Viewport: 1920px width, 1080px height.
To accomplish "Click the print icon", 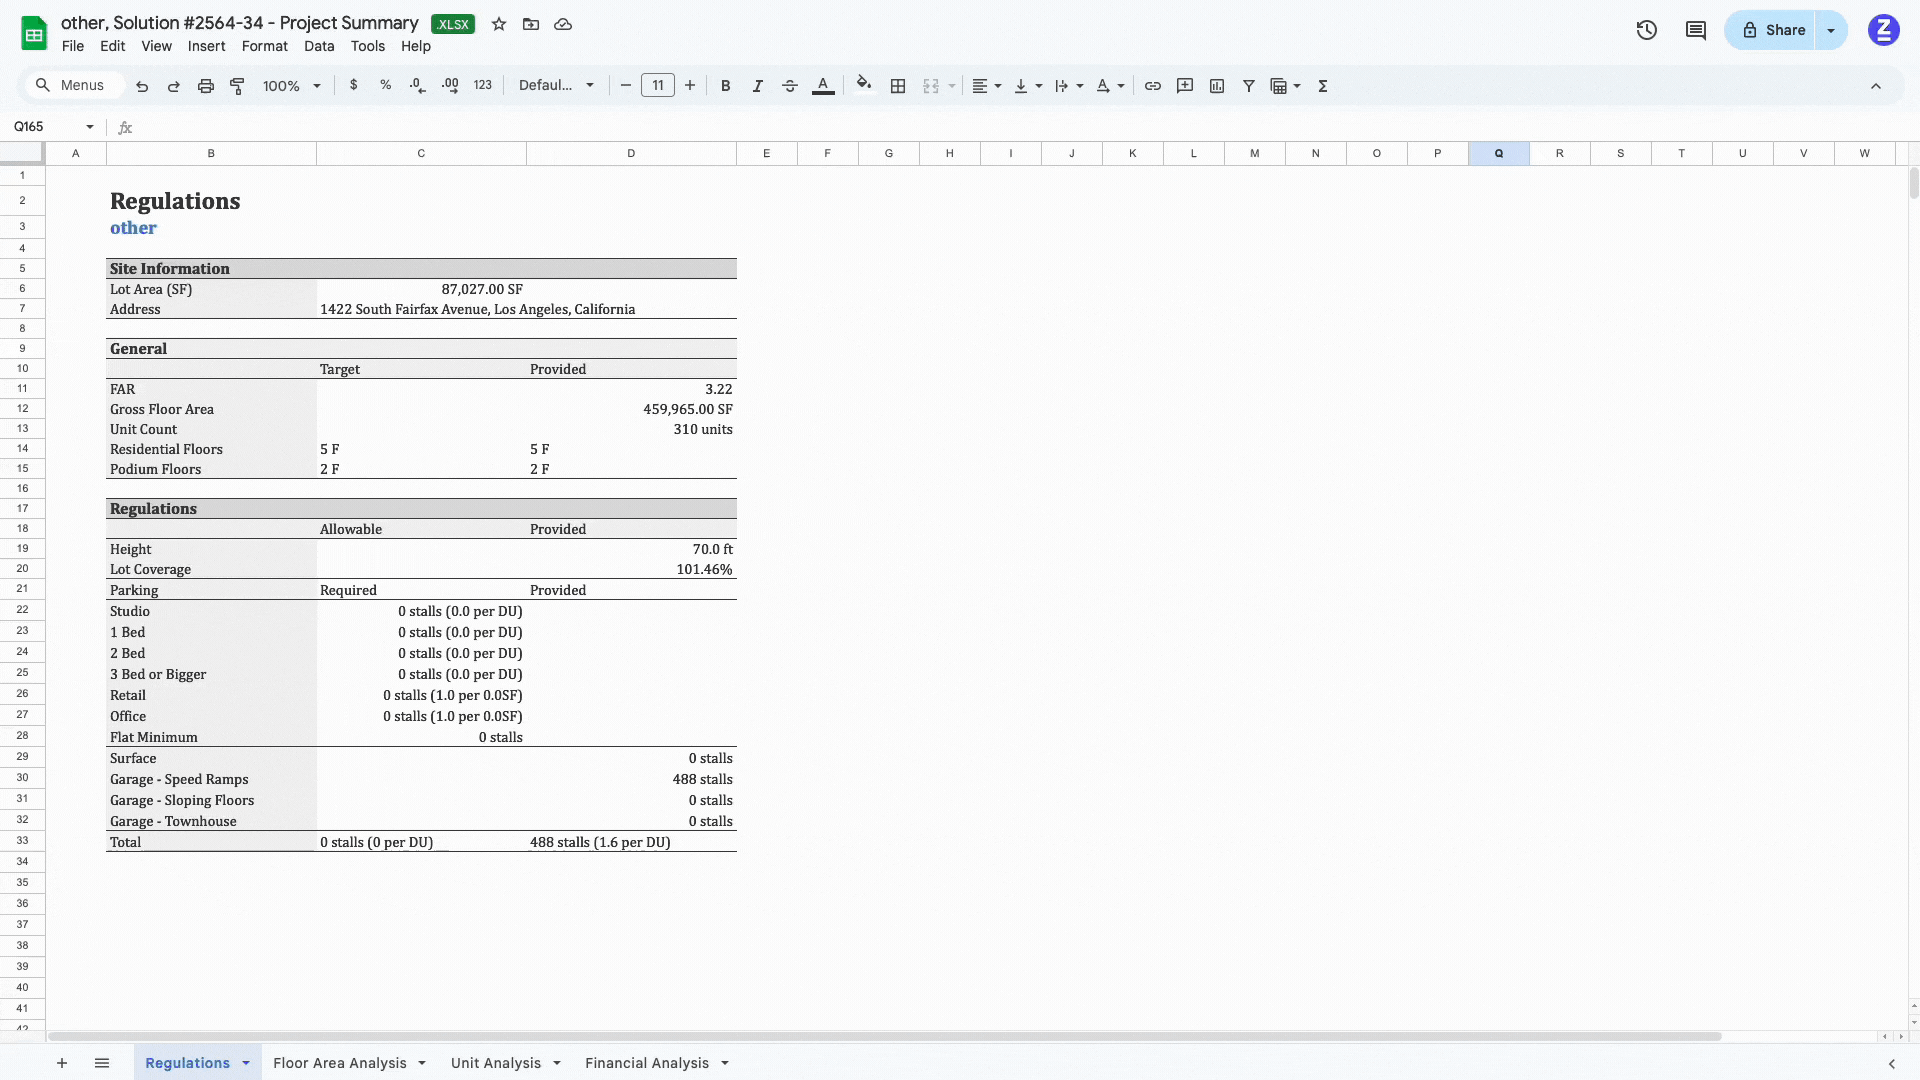I will pos(205,86).
